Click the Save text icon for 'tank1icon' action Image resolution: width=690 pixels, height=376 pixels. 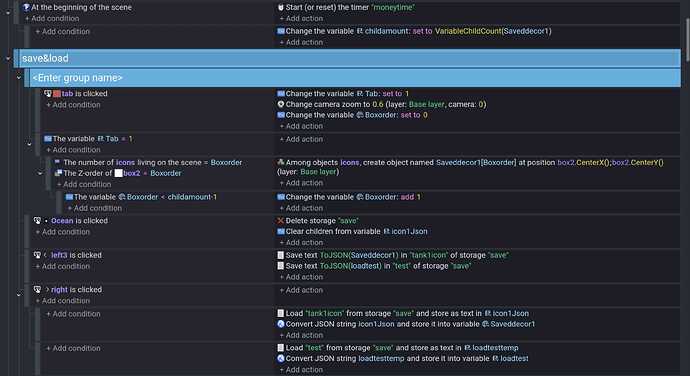pyautogui.click(x=280, y=255)
